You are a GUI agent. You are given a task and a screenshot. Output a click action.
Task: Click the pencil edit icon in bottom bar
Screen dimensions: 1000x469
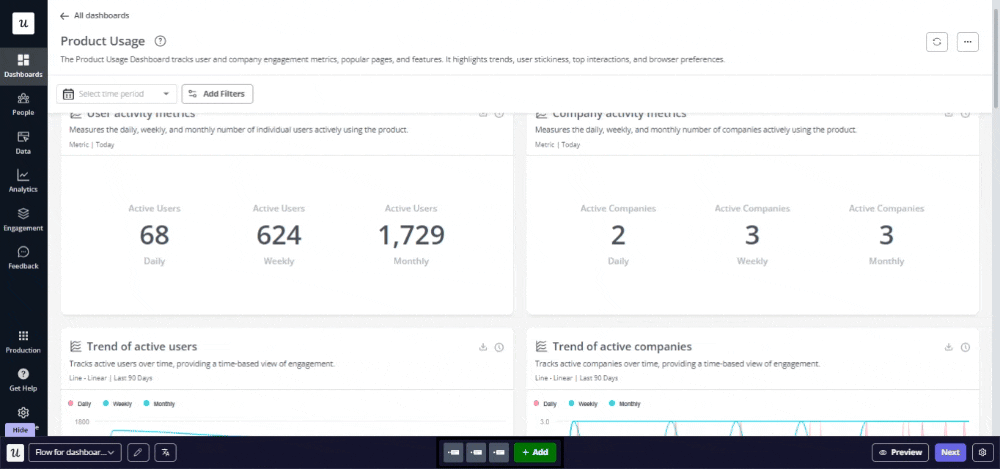pyautogui.click(x=137, y=452)
